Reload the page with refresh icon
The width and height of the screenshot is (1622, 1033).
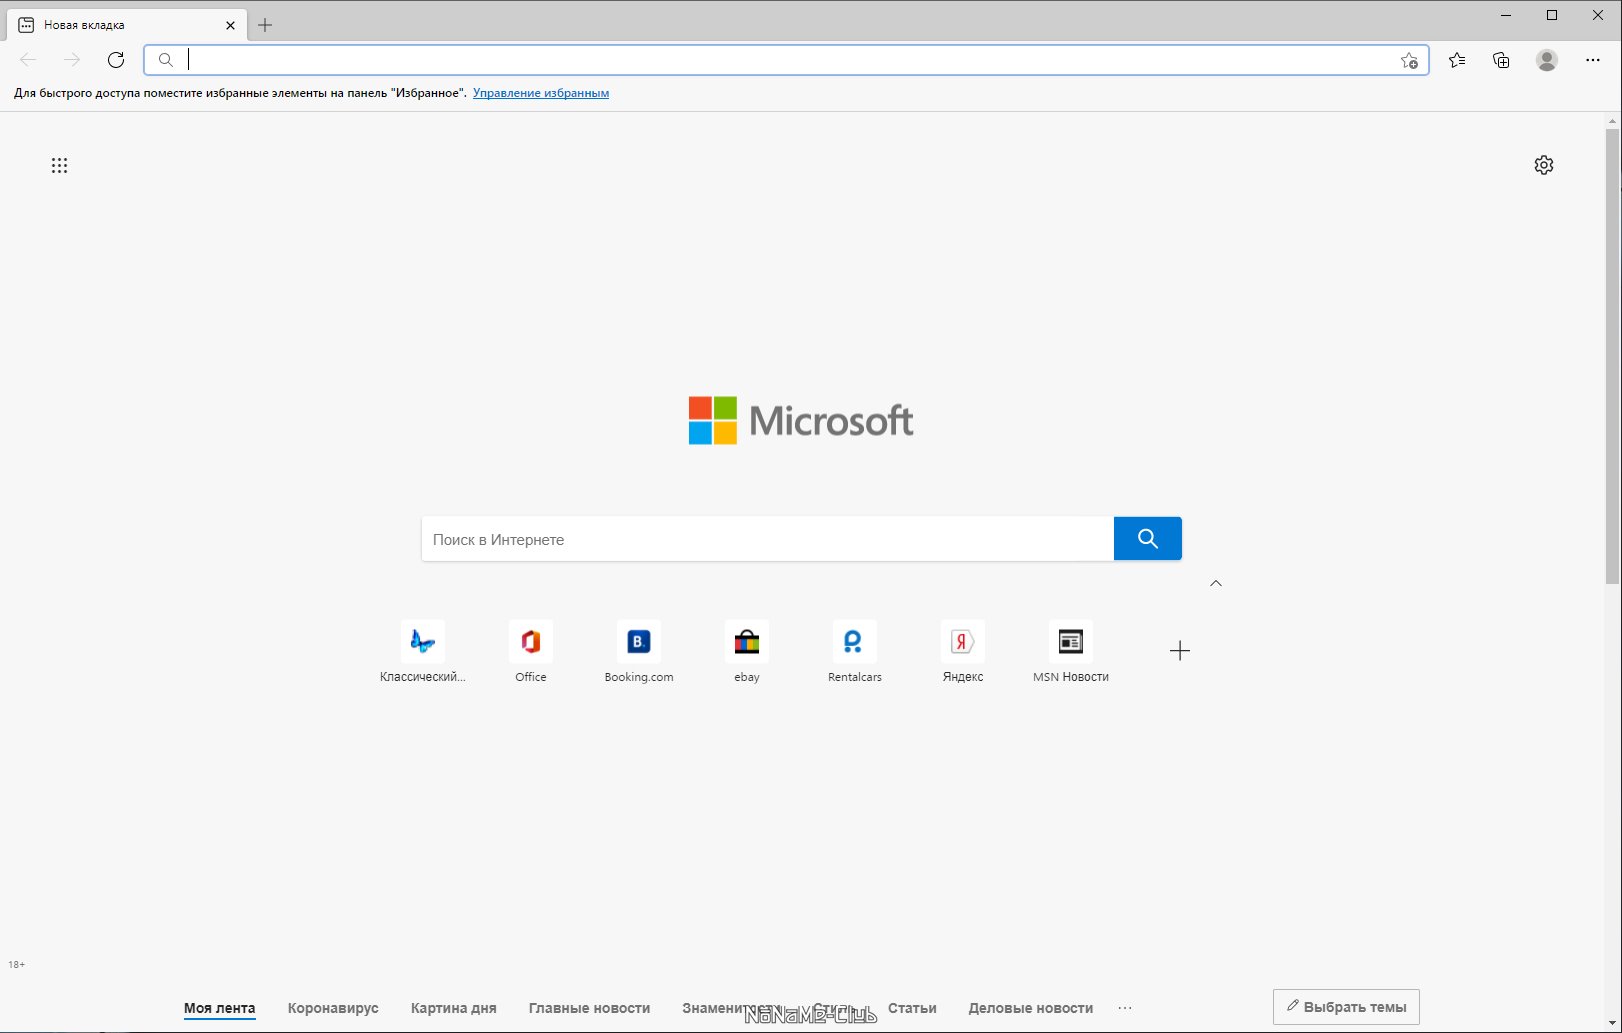coord(116,60)
